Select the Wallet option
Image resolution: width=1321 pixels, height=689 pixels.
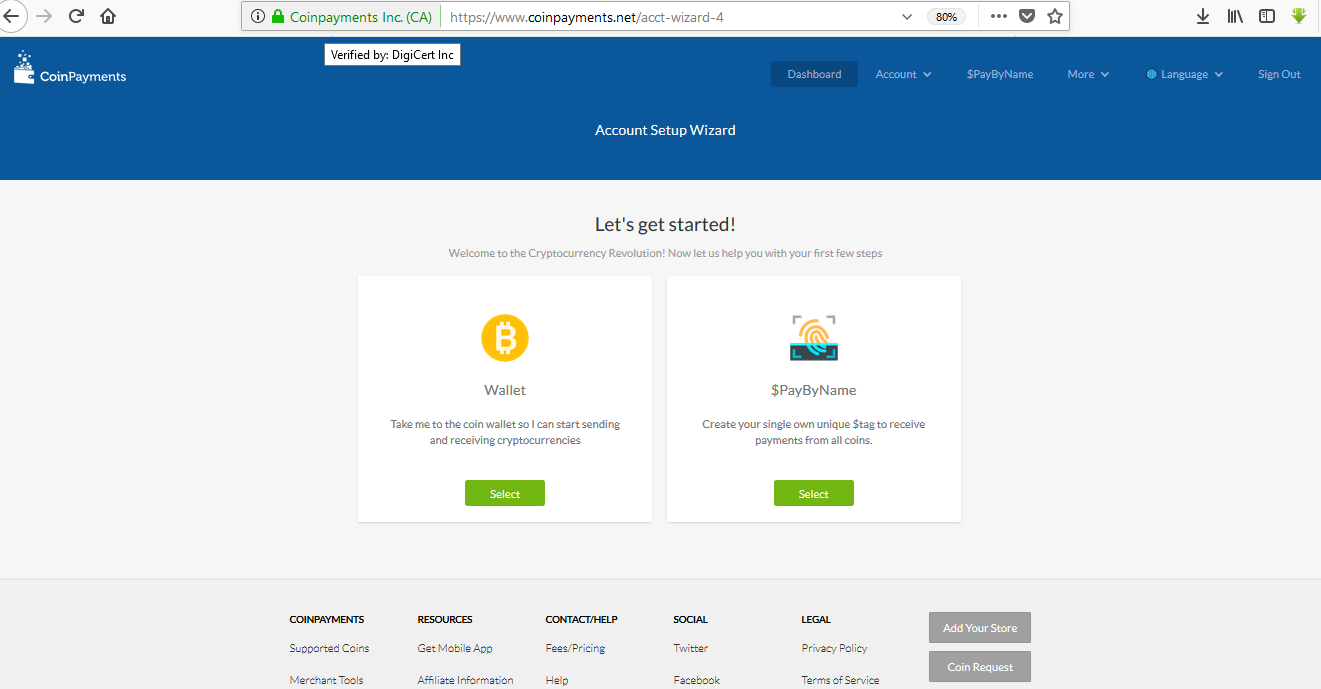pyautogui.click(x=505, y=493)
